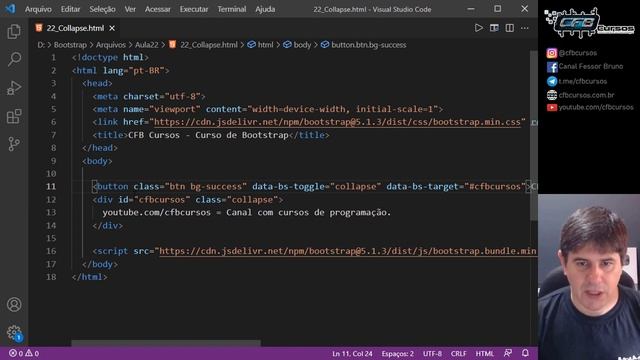Expand 22_Collapse.html breadcrumb item
Screen dimensions: 640x360
[209, 45]
